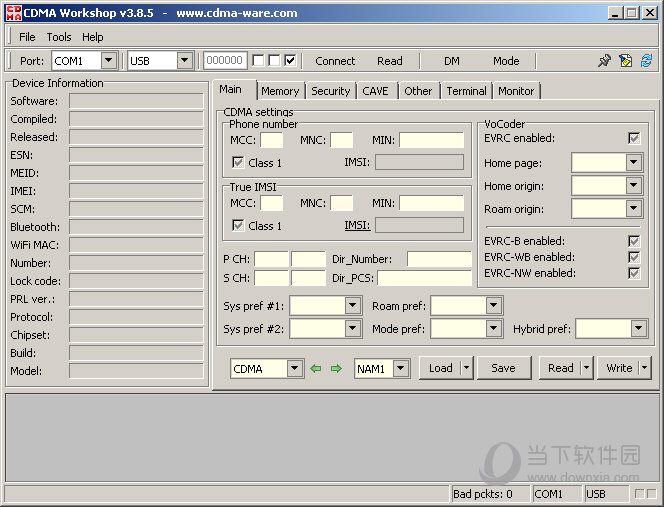This screenshot has height=507, width=664.
Task: Toggle EVRC-NW enabled checkbox
Action: coord(634,273)
